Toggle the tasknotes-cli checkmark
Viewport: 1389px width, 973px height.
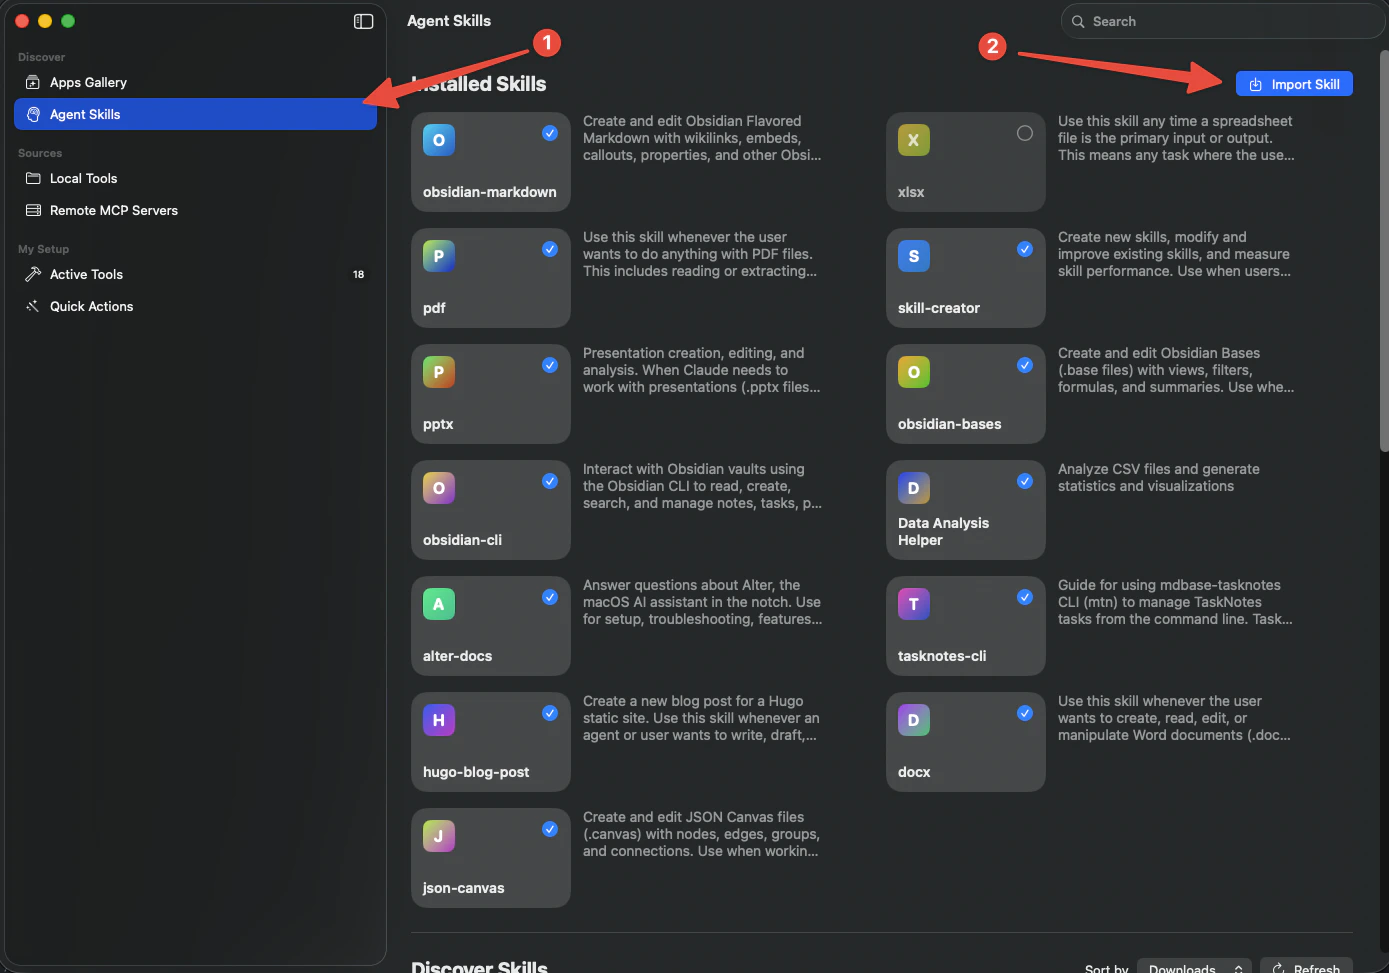tap(1025, 597)
